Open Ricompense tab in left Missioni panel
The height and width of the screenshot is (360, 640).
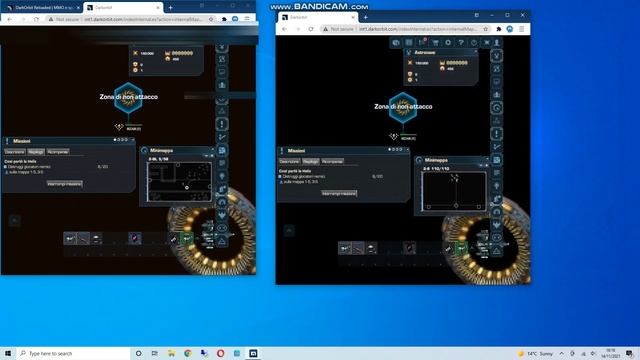[x=58, y=152]
